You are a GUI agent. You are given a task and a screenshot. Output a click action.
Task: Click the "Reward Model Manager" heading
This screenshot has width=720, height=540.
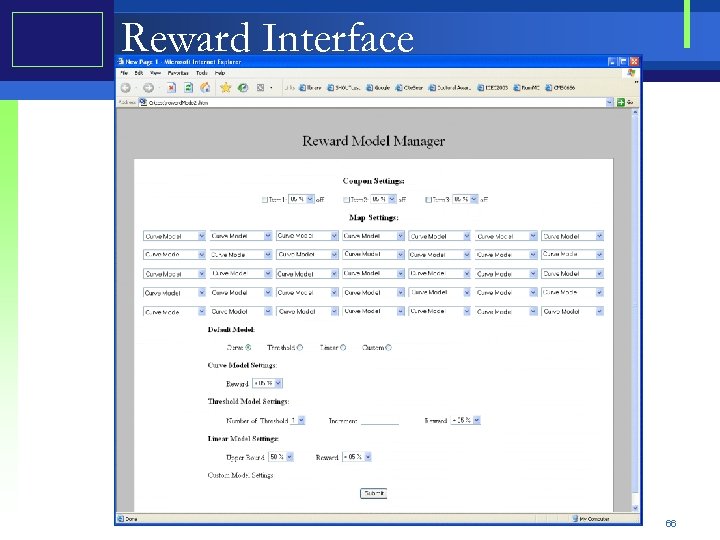pos(373,141)
